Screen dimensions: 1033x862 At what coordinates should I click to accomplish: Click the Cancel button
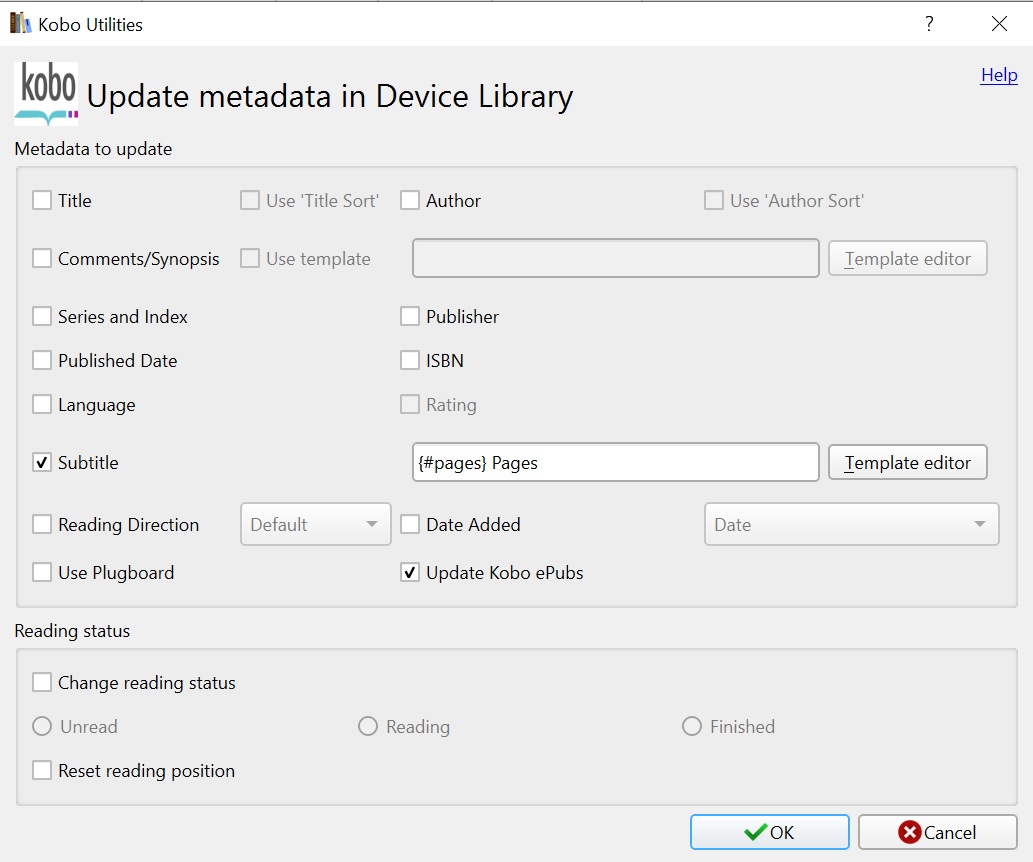[937, 832]
